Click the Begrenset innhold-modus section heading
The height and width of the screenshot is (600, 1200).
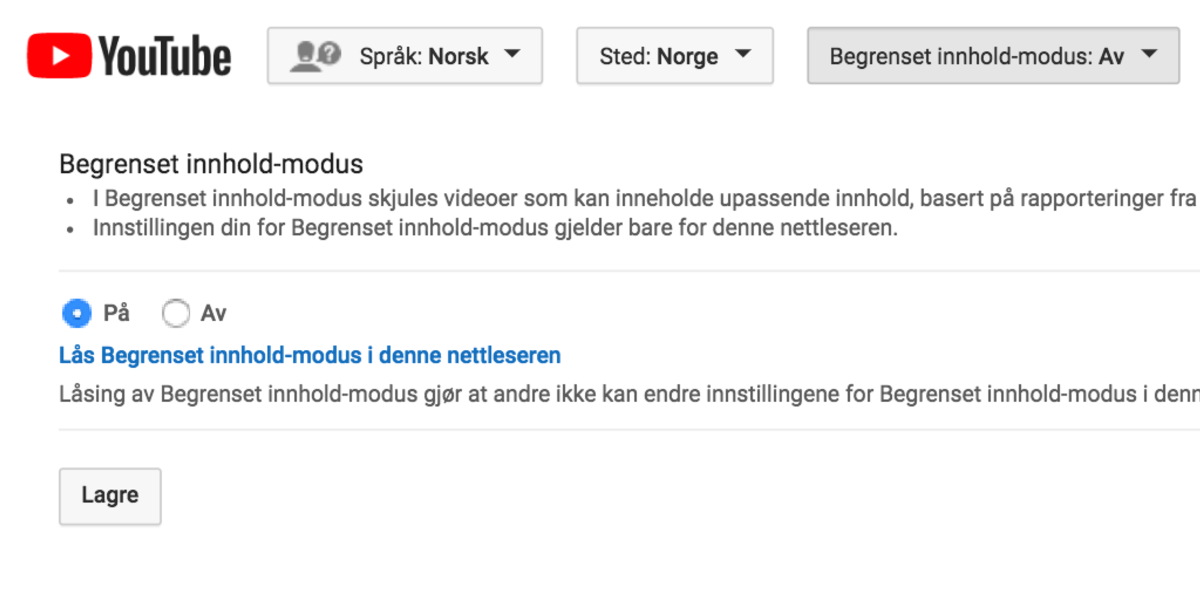[x=211, y=164]
